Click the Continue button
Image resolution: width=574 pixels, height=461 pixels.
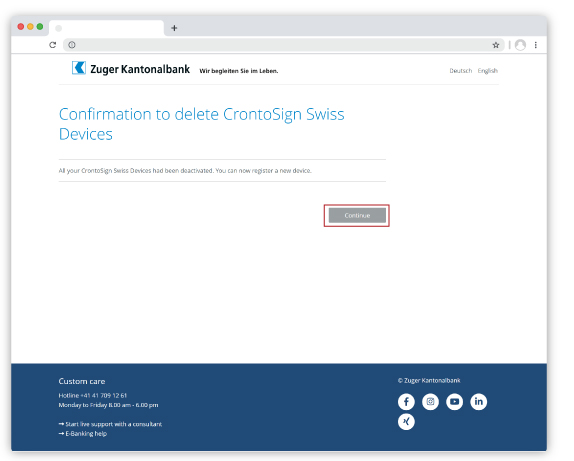pyautogui.click(x=357, y=215)
